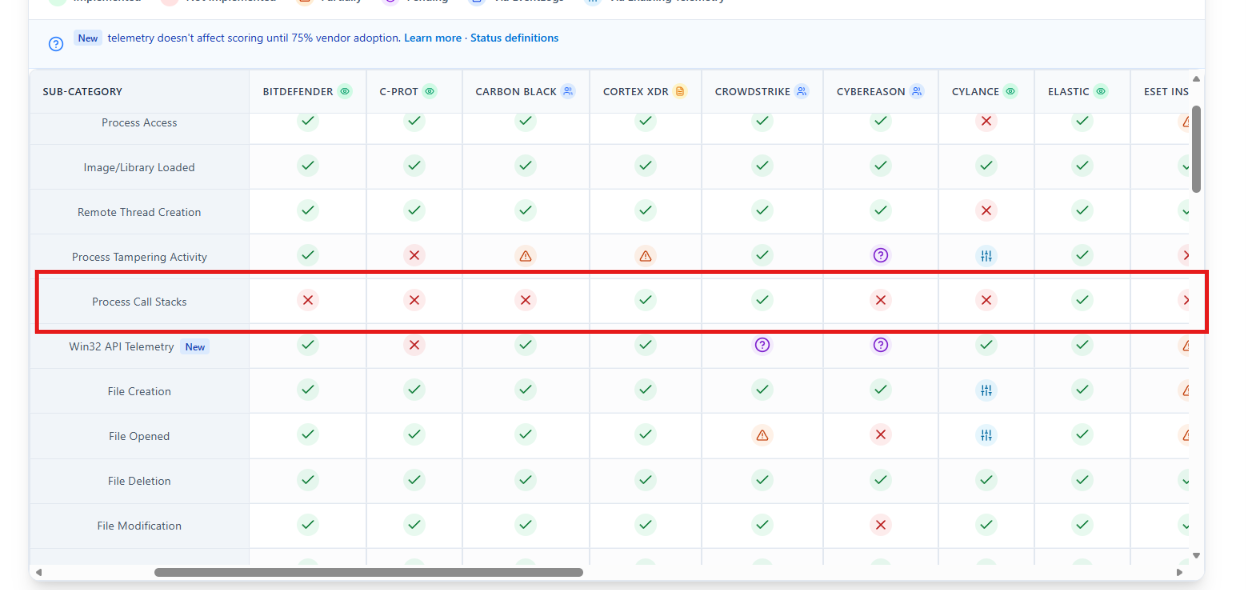This screenshot has width=1246, height=590.
Task: Click the up arrow of the vertical scrollbar
Action: [1196, 79]
